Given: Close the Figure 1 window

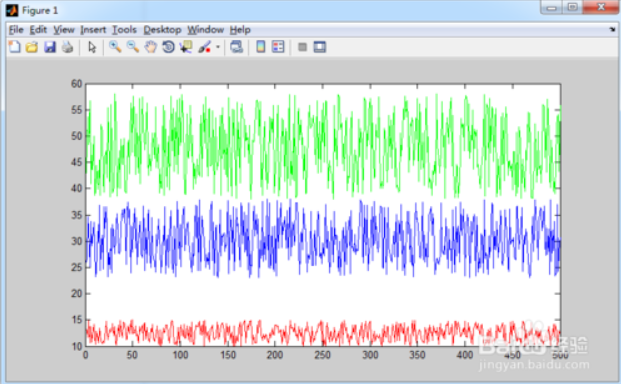Looking at the screenshot, I should tap(601, 7).
